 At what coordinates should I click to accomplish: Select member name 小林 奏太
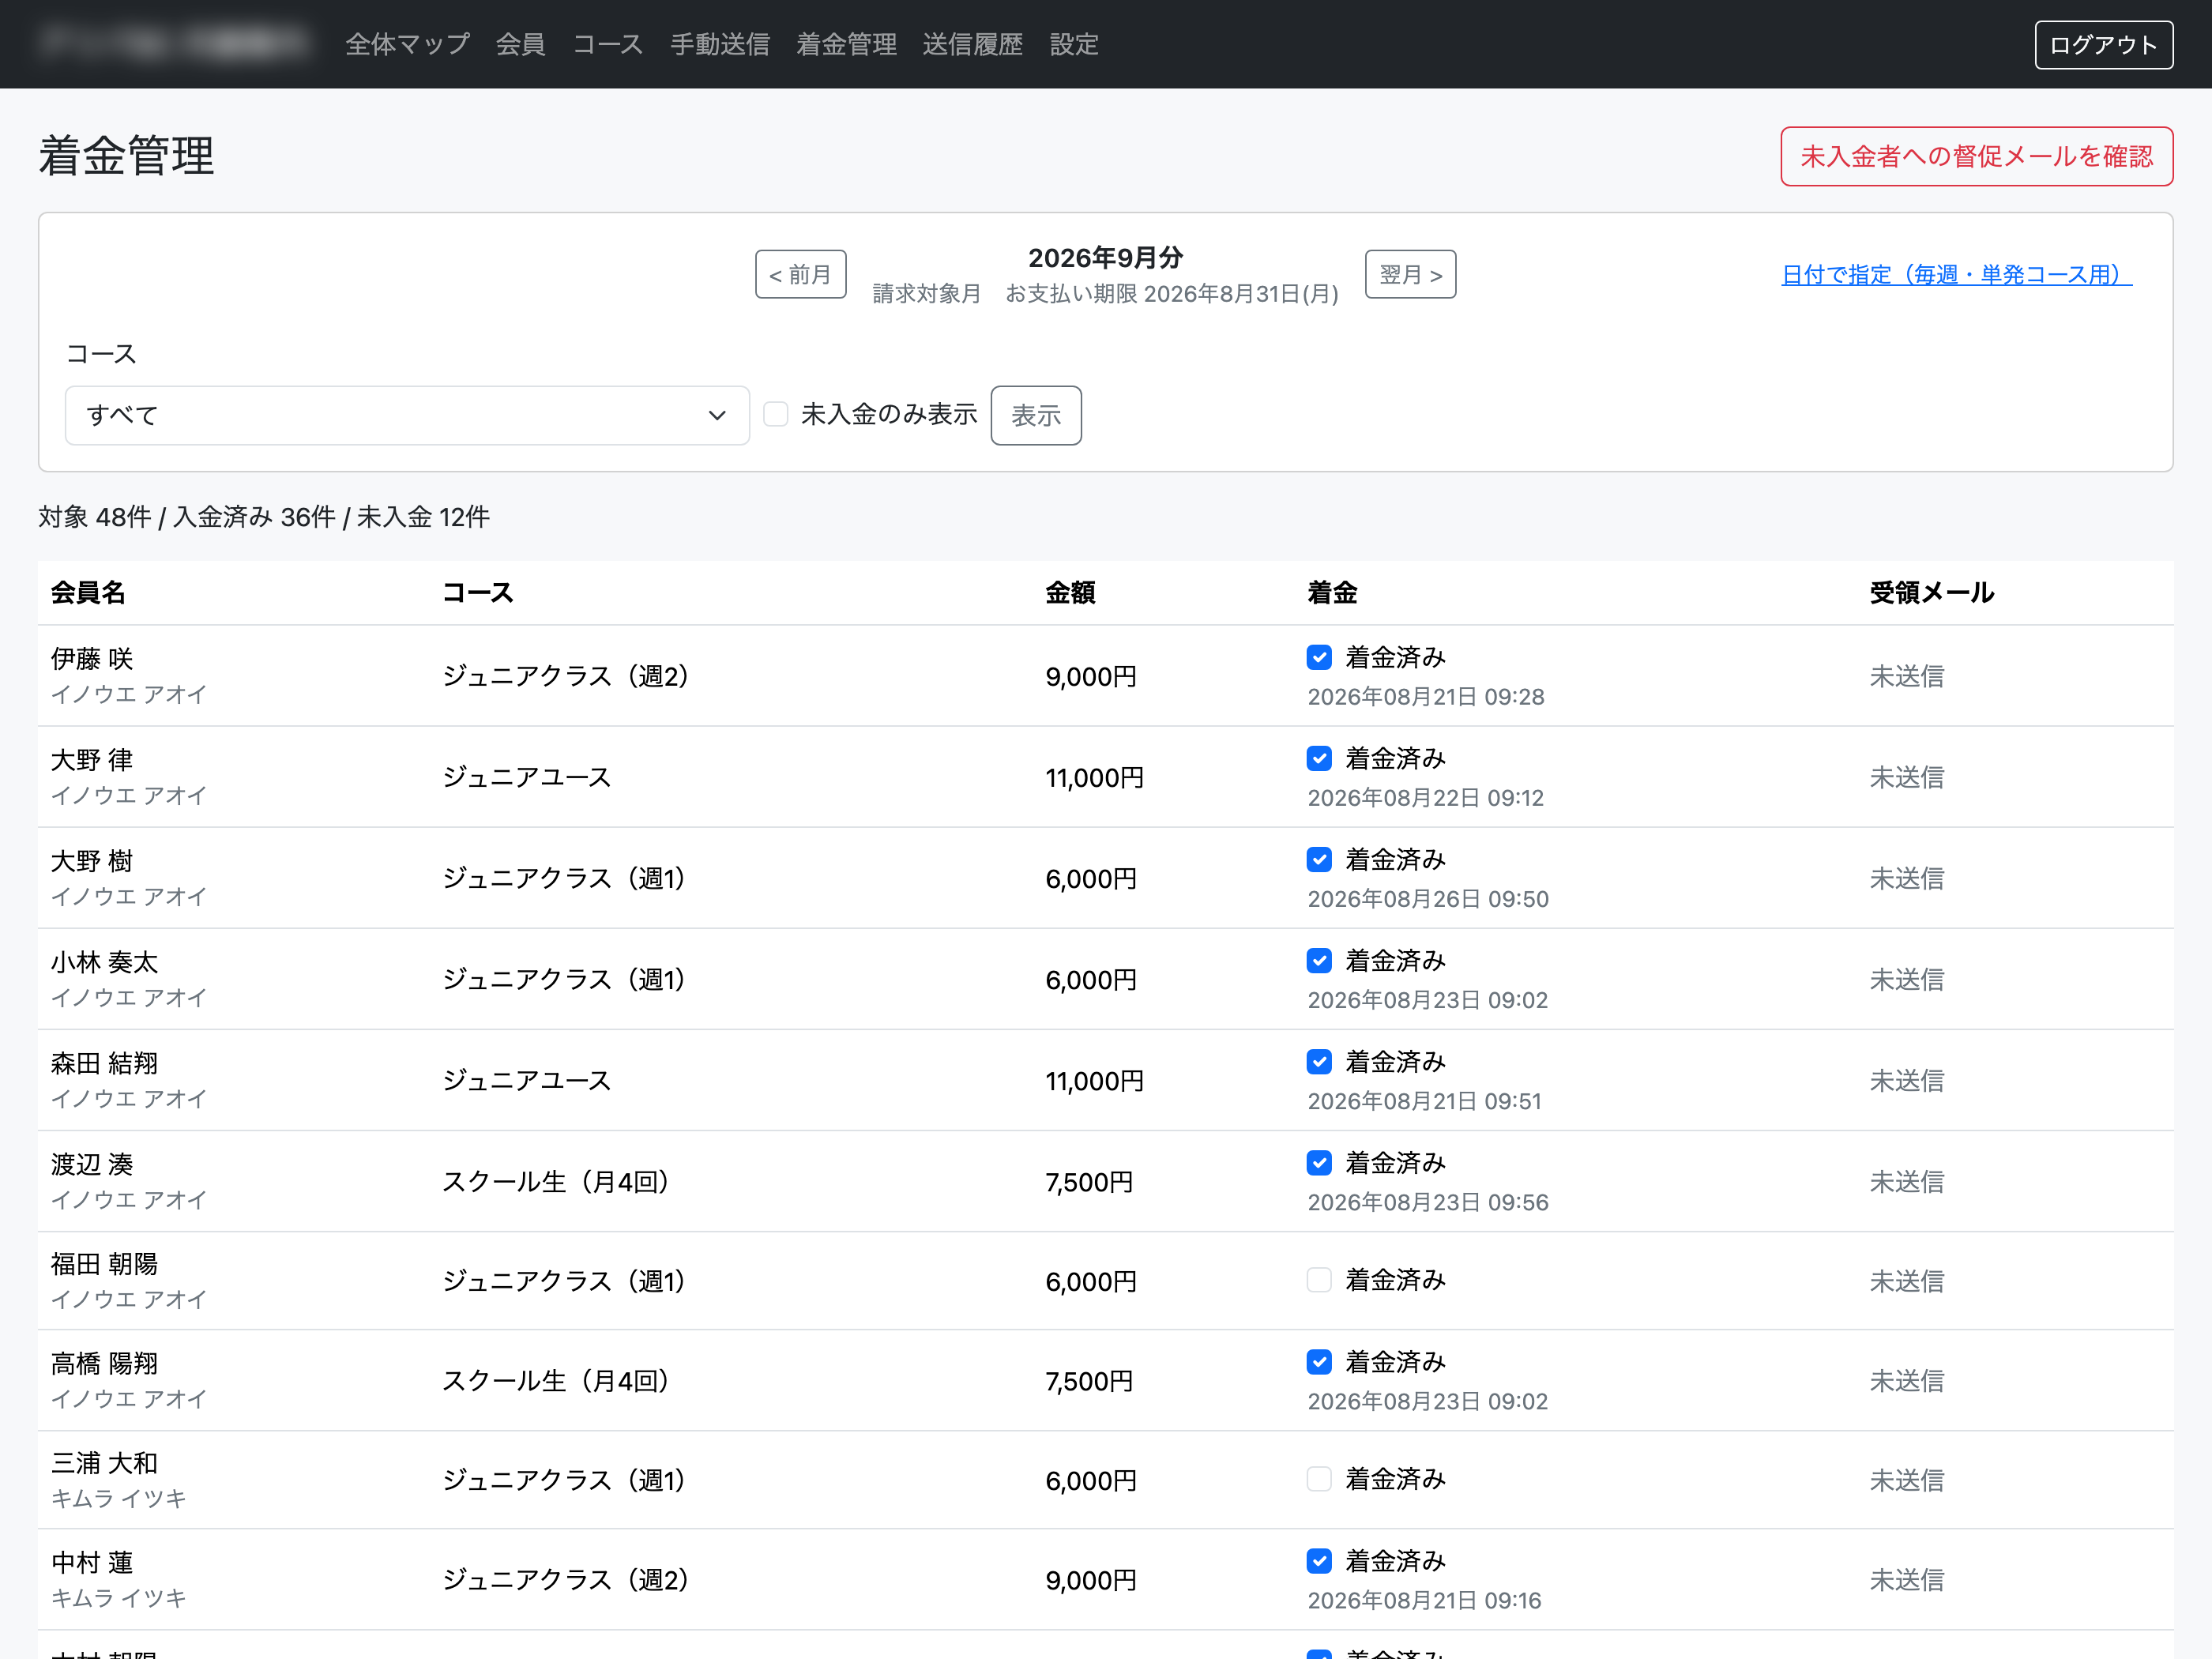click(105, 961)
